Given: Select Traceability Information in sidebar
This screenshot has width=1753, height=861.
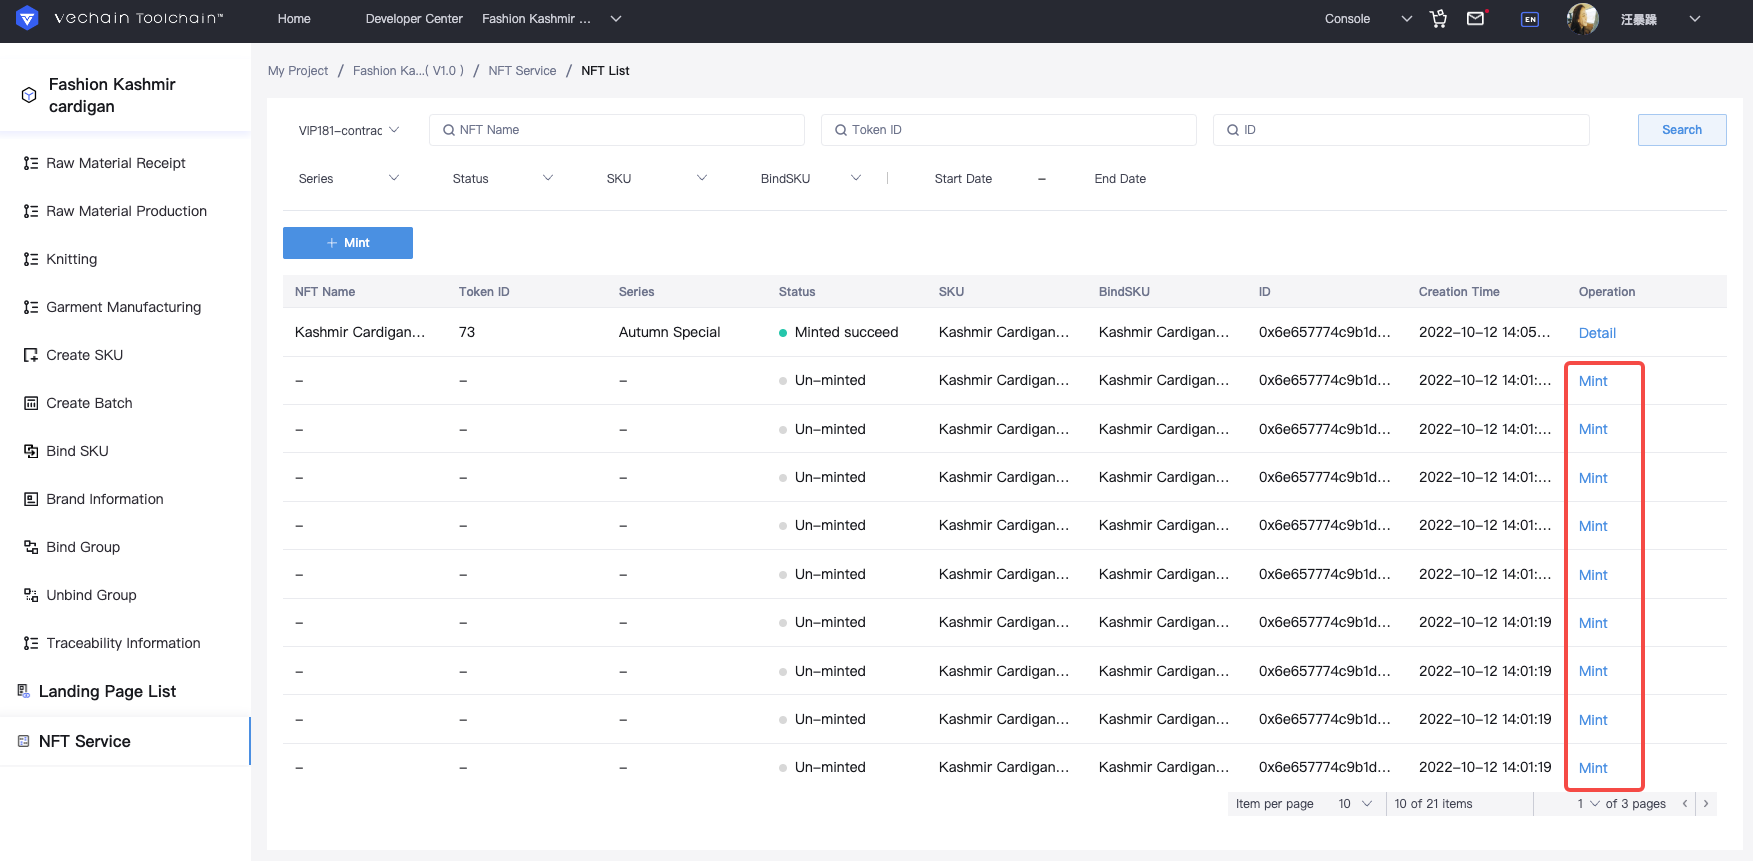Looking at the screenshot, I should click(x=125, y=643).
